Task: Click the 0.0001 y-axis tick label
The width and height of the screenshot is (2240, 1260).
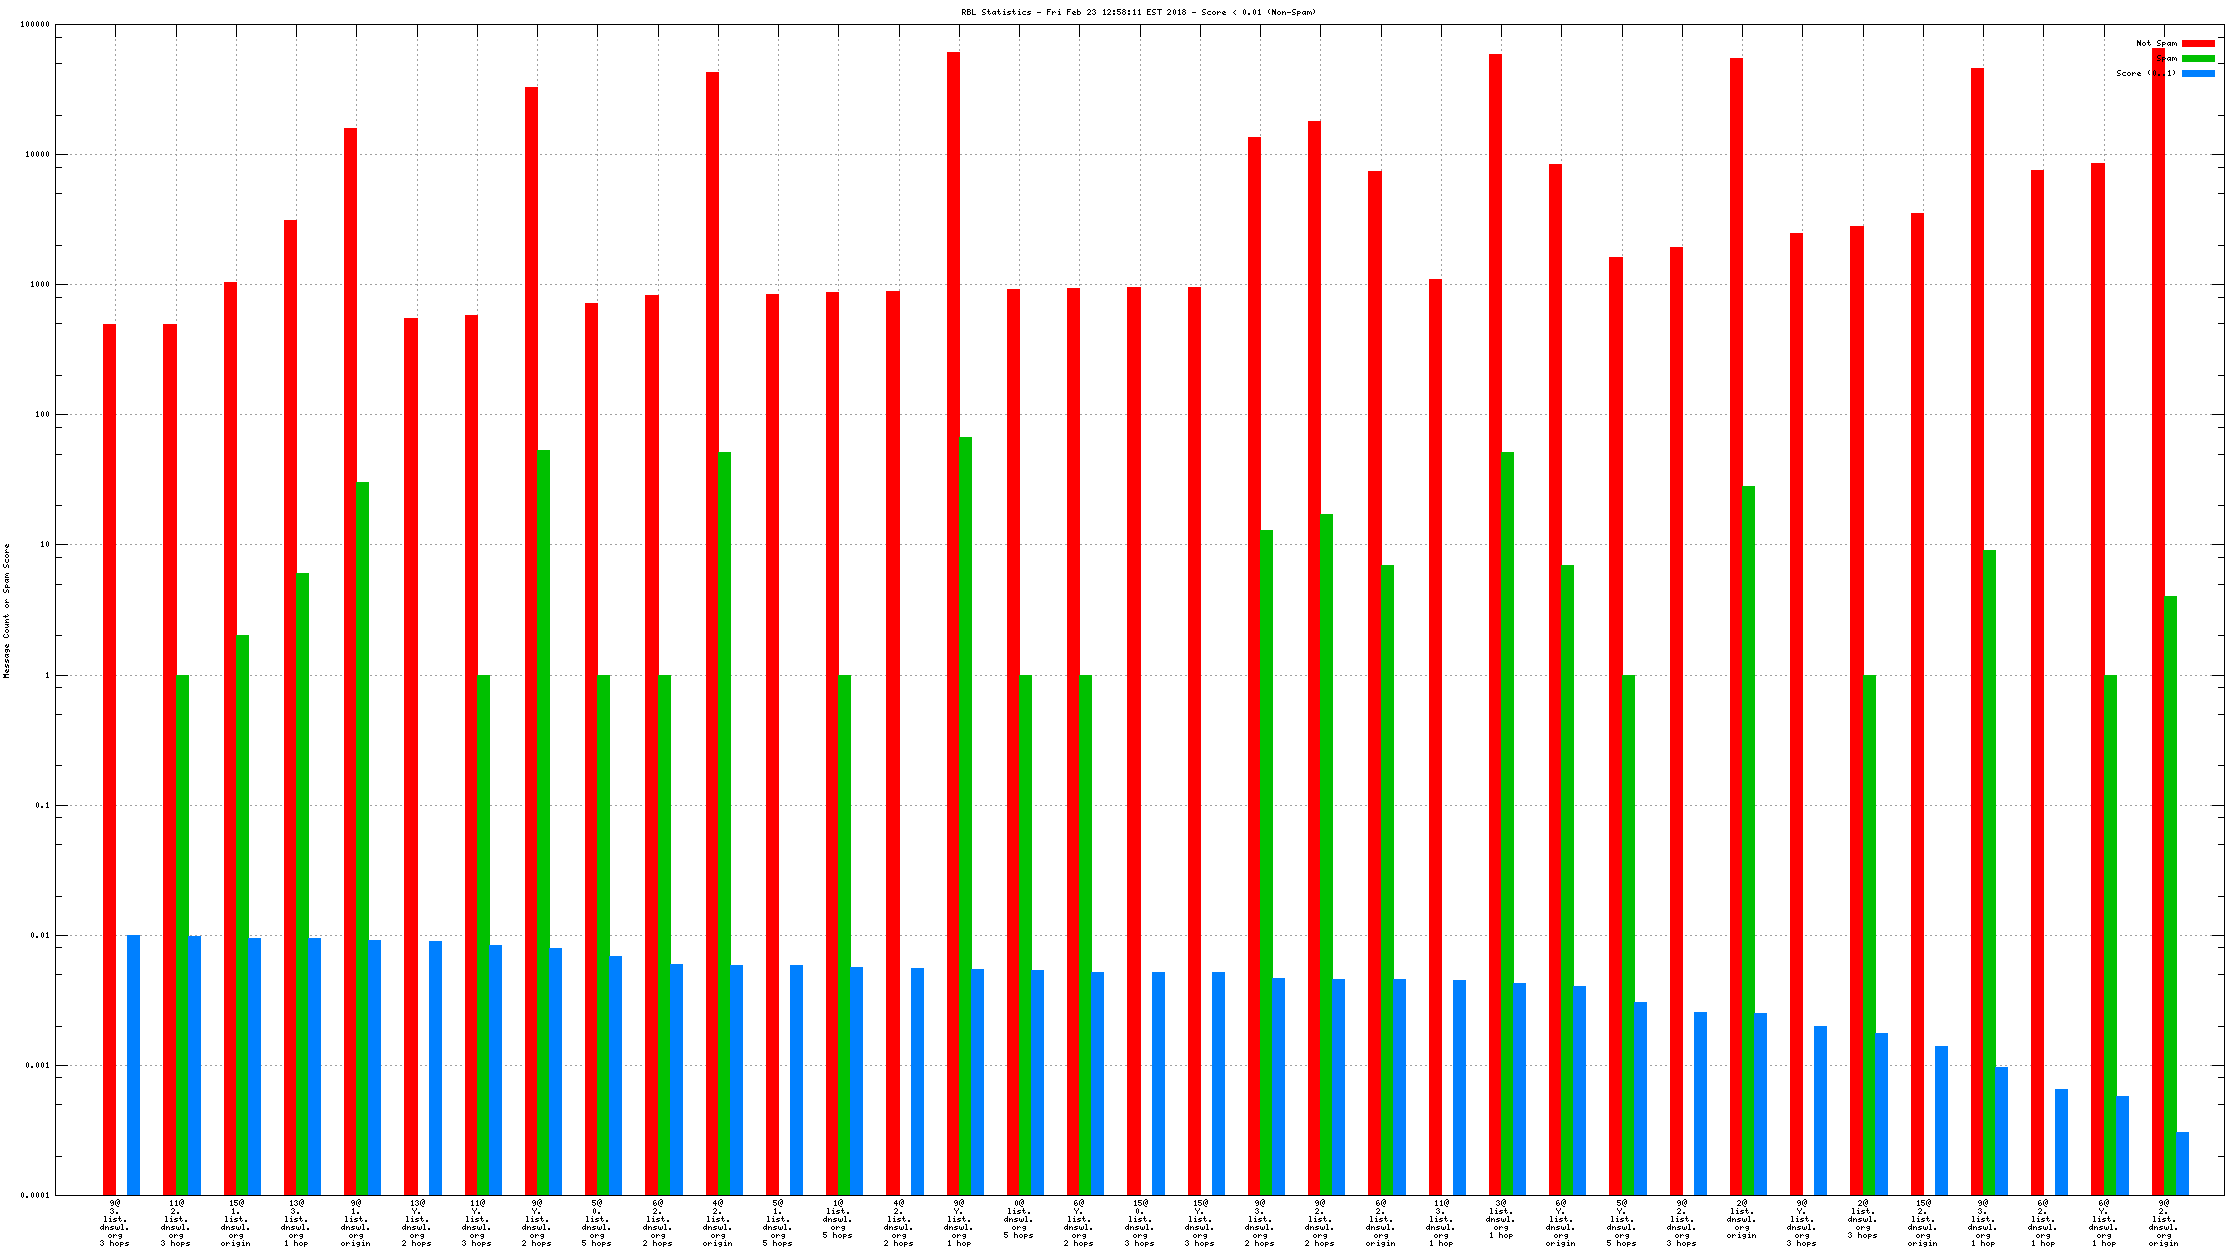Action: click(35, 1196)
